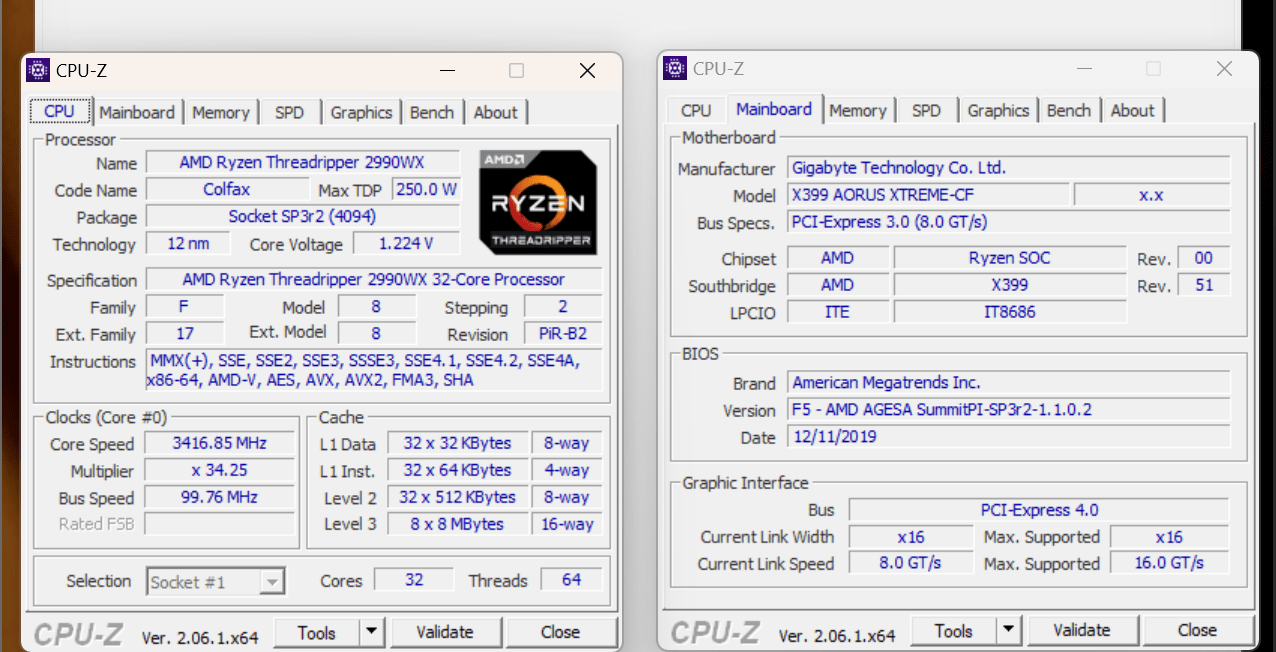
Task: Open the Memory tab in the right window
Action: 858,110
